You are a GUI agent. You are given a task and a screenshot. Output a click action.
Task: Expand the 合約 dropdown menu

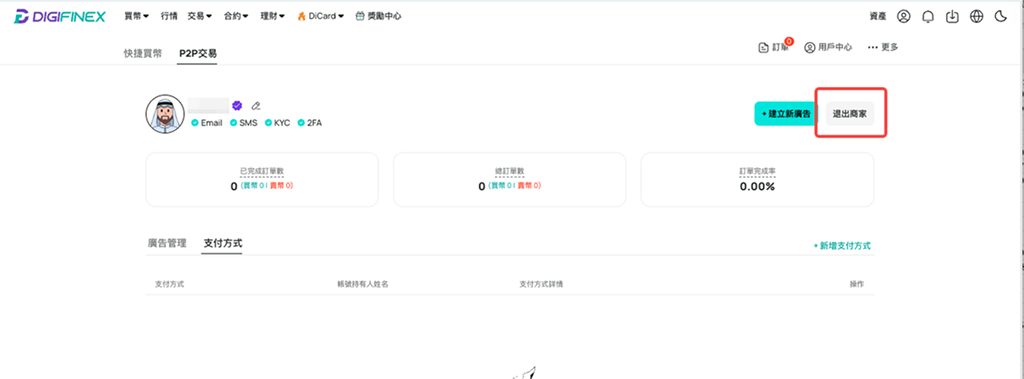[x=236, y=16]
